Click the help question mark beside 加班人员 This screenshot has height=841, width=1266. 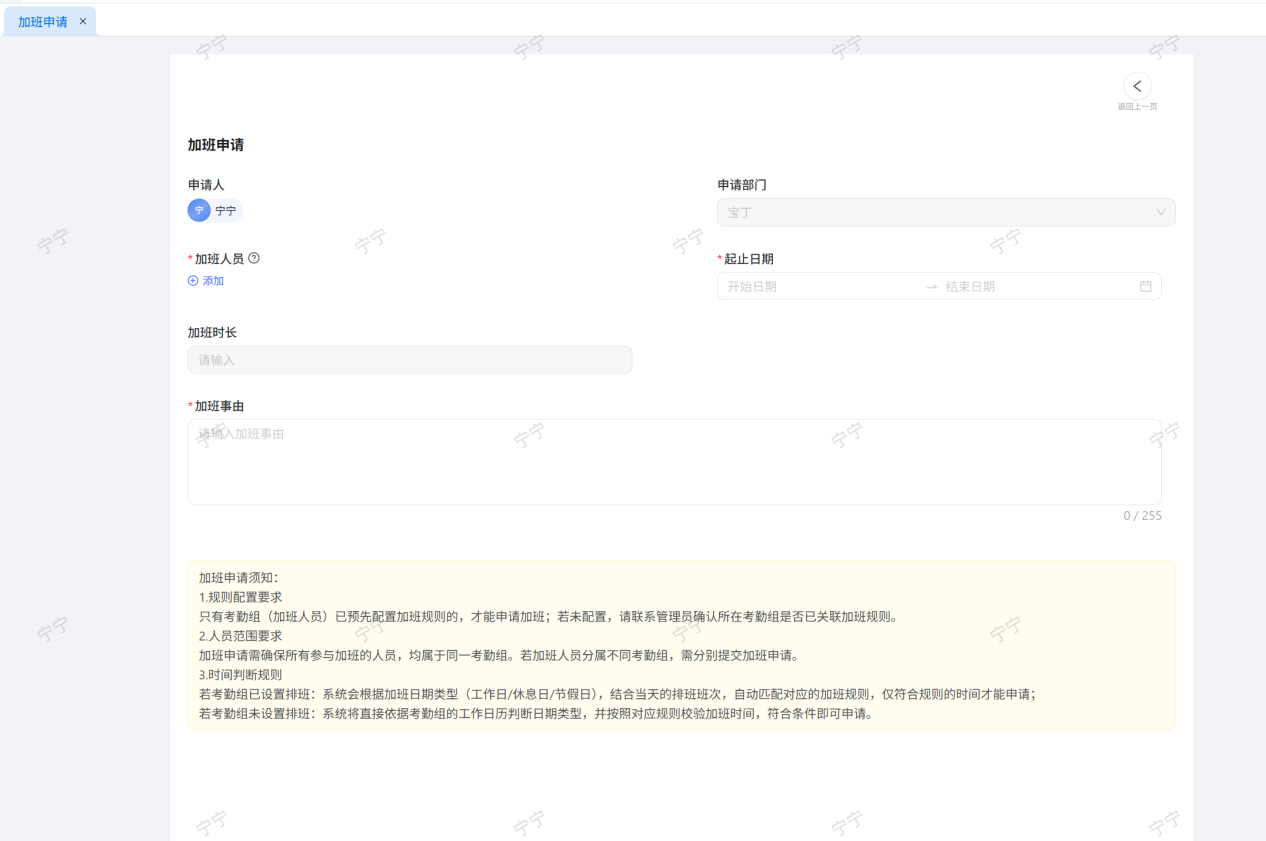[x=254, y=258]
